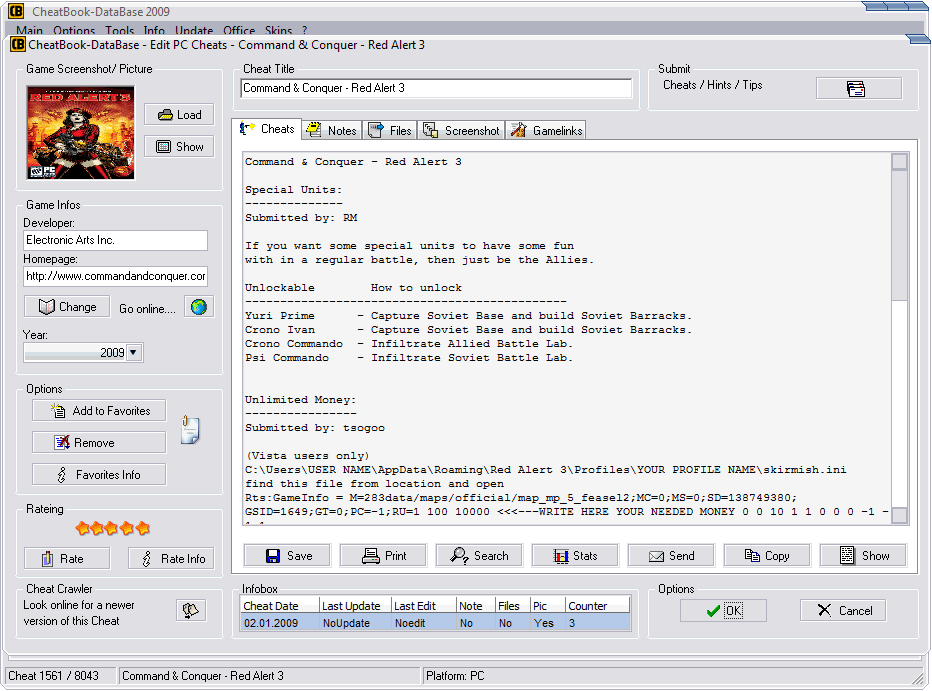The width and height of the screenshot is (932, 691).
Task: Click the Cheat Date column header
Action: click(x=280, y=605)
